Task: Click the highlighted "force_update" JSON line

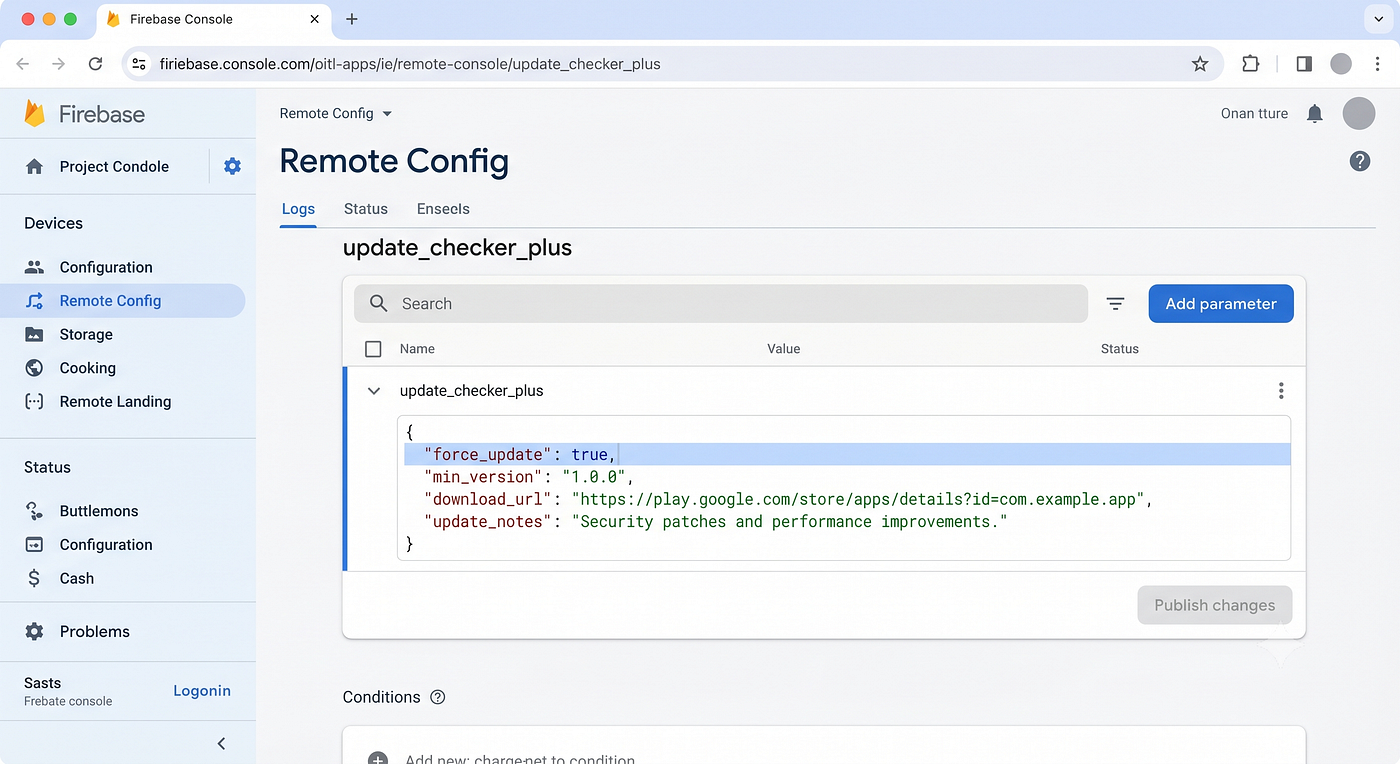Action: (847, 455)
